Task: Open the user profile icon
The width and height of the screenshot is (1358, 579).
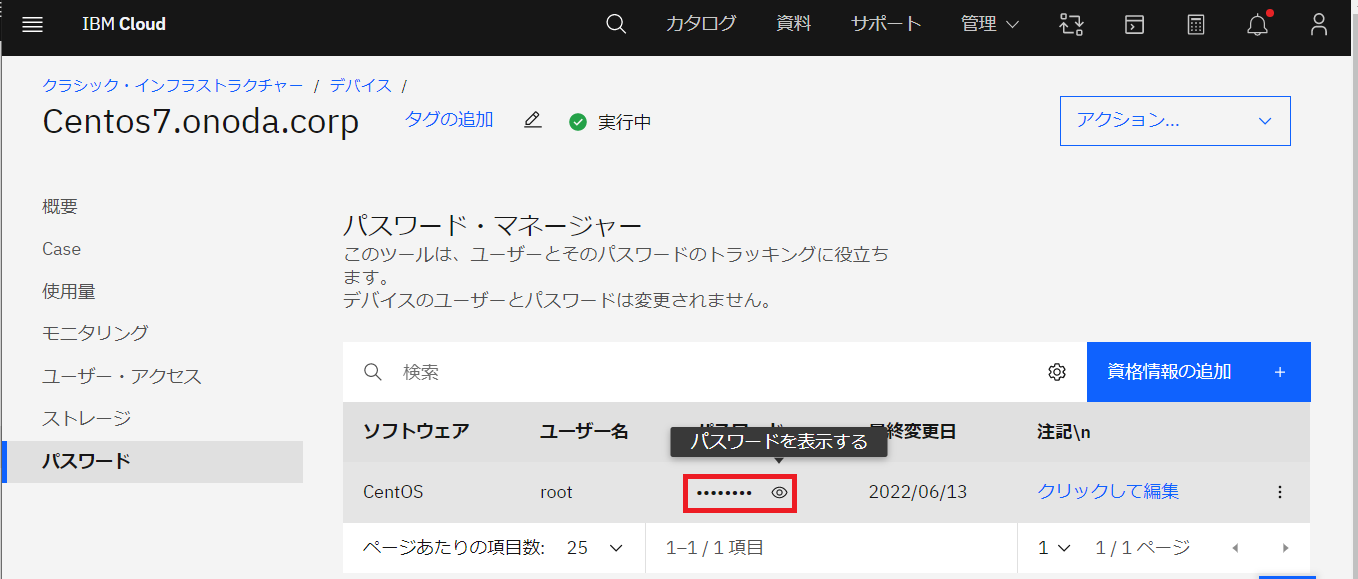Action: 1319,25
